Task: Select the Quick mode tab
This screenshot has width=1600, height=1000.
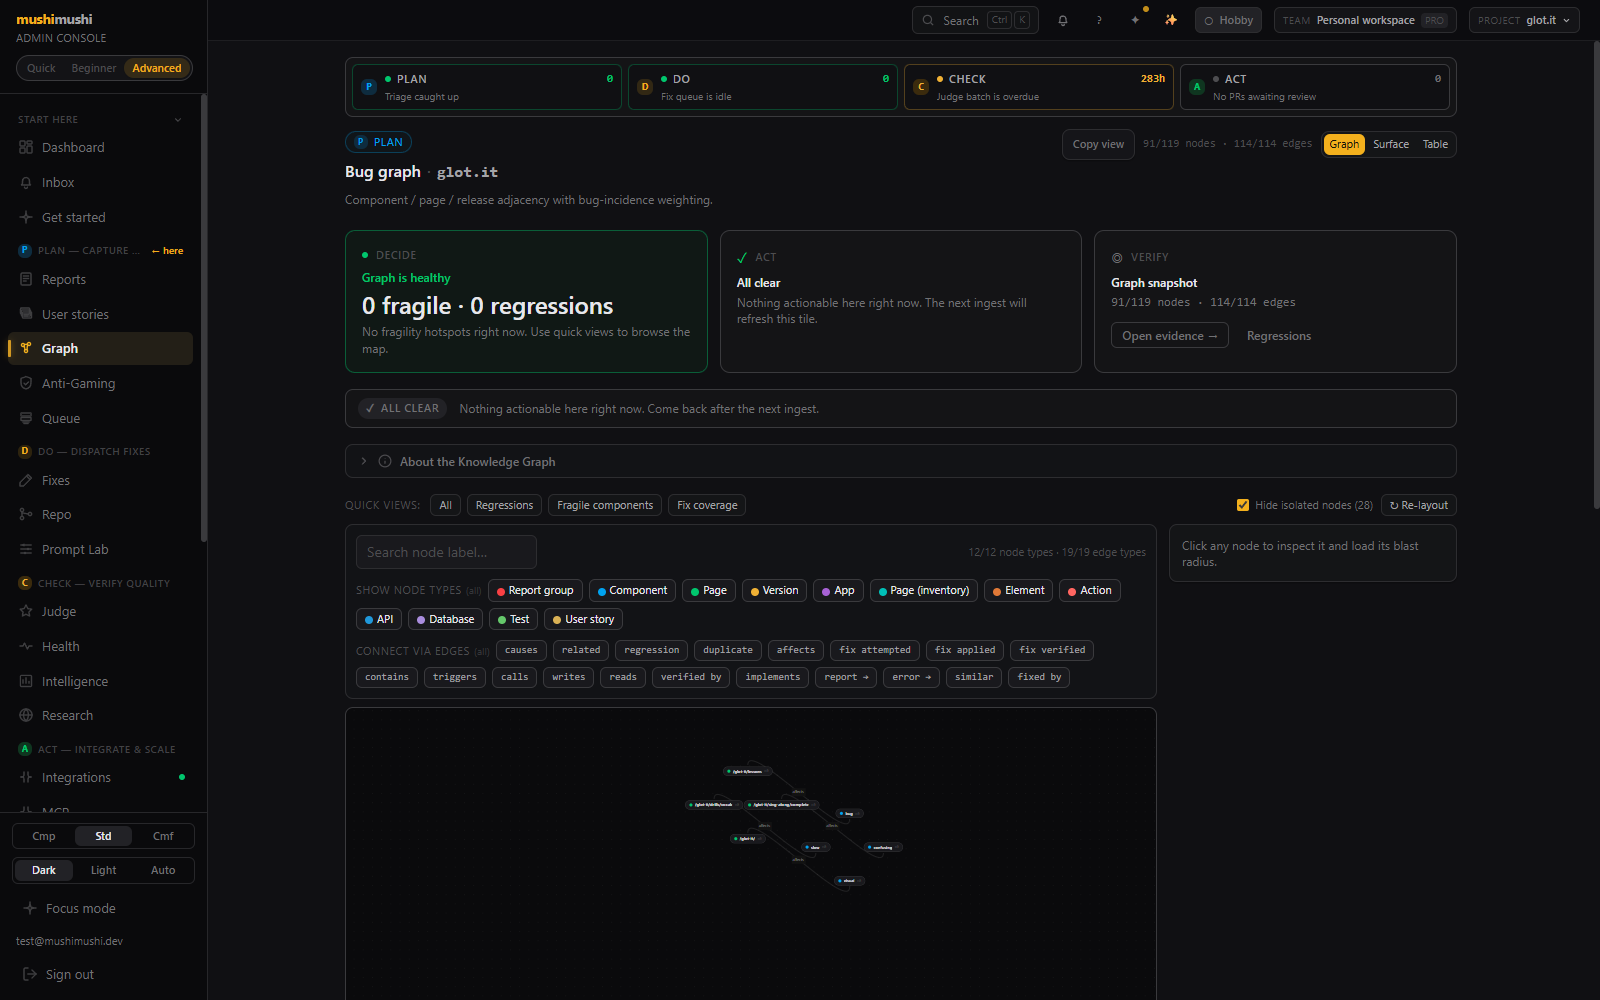Action: pyautogui.click(x=41, y=68)
